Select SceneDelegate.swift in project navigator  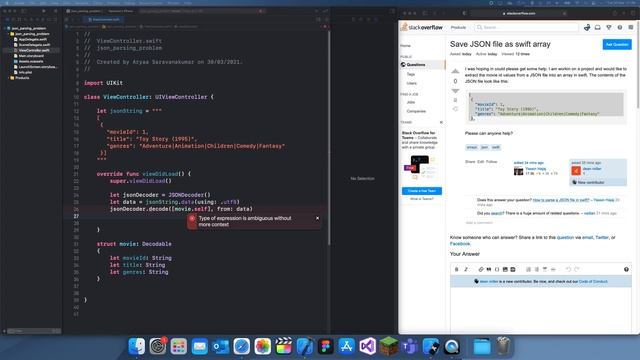coord(33,45)
